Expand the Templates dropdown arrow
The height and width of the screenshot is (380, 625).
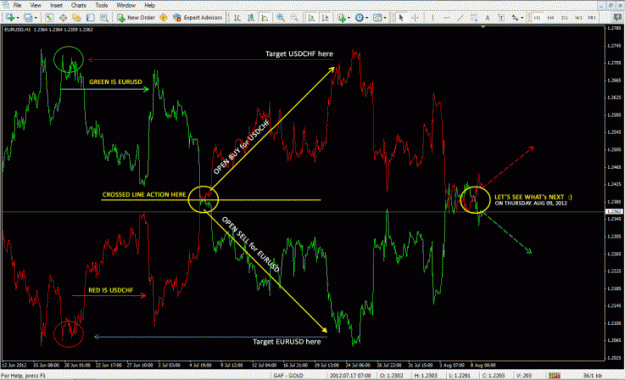pyautogui.click(x=385, y=18)
